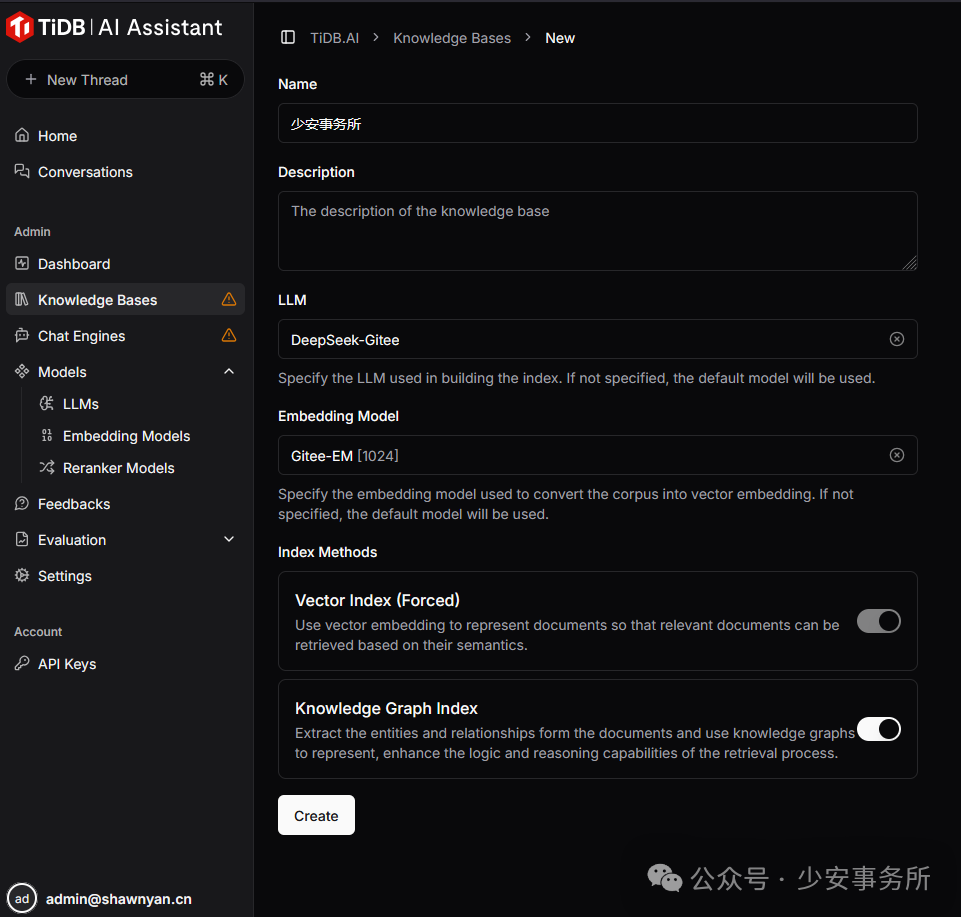Open Reranker Models submenu item

click(137, 467)
